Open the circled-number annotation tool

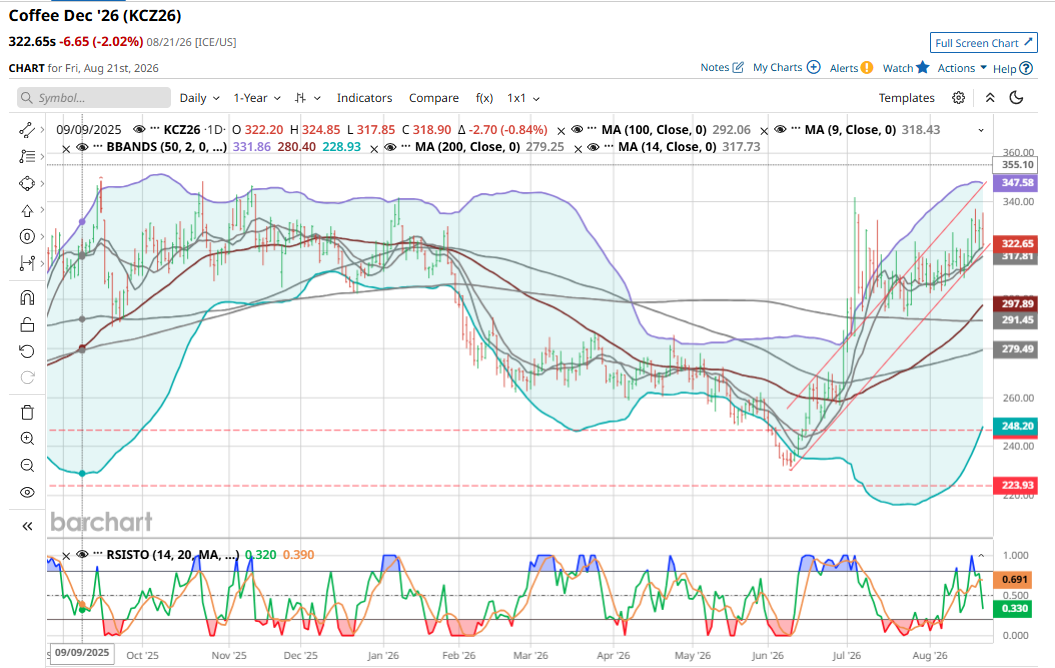[27, 237]
